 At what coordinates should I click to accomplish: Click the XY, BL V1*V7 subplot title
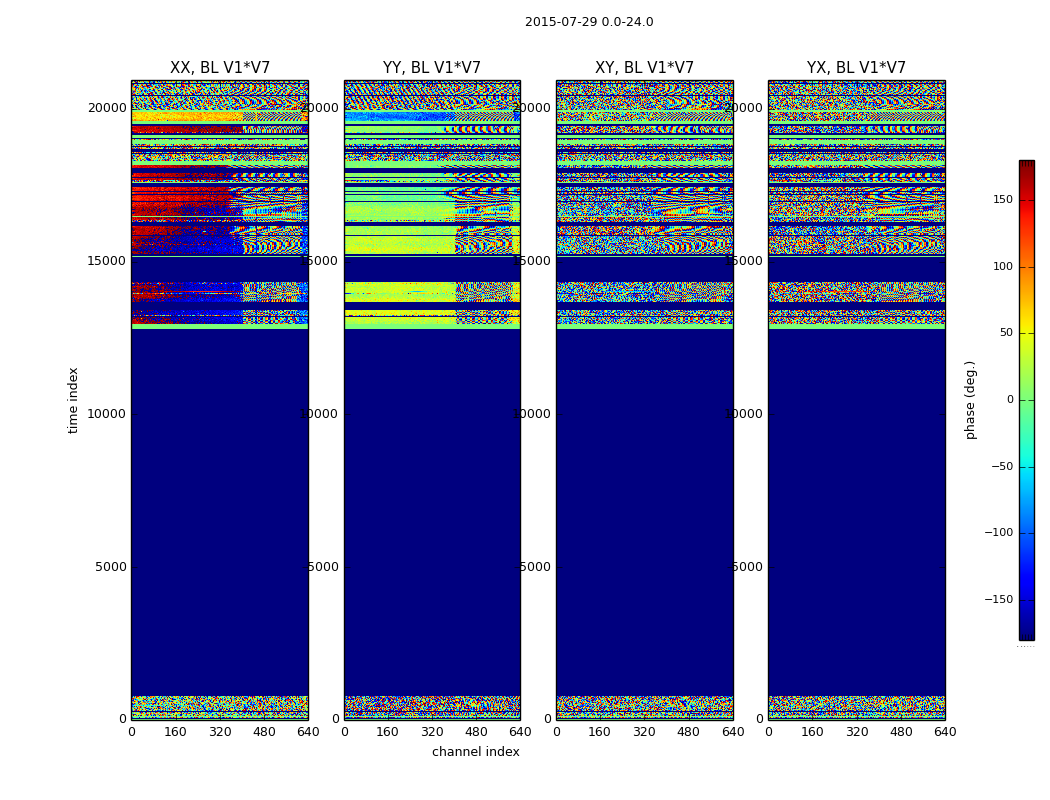click(644, 68)
